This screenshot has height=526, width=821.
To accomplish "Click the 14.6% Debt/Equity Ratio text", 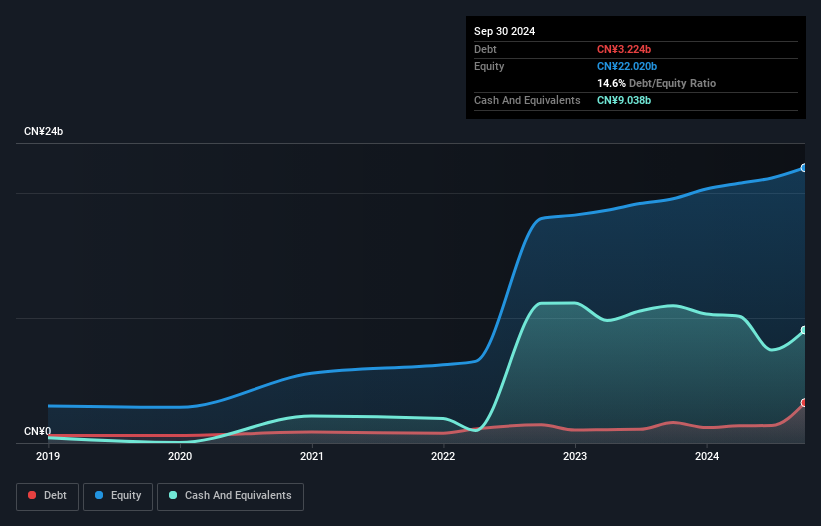I will (657, 83).
